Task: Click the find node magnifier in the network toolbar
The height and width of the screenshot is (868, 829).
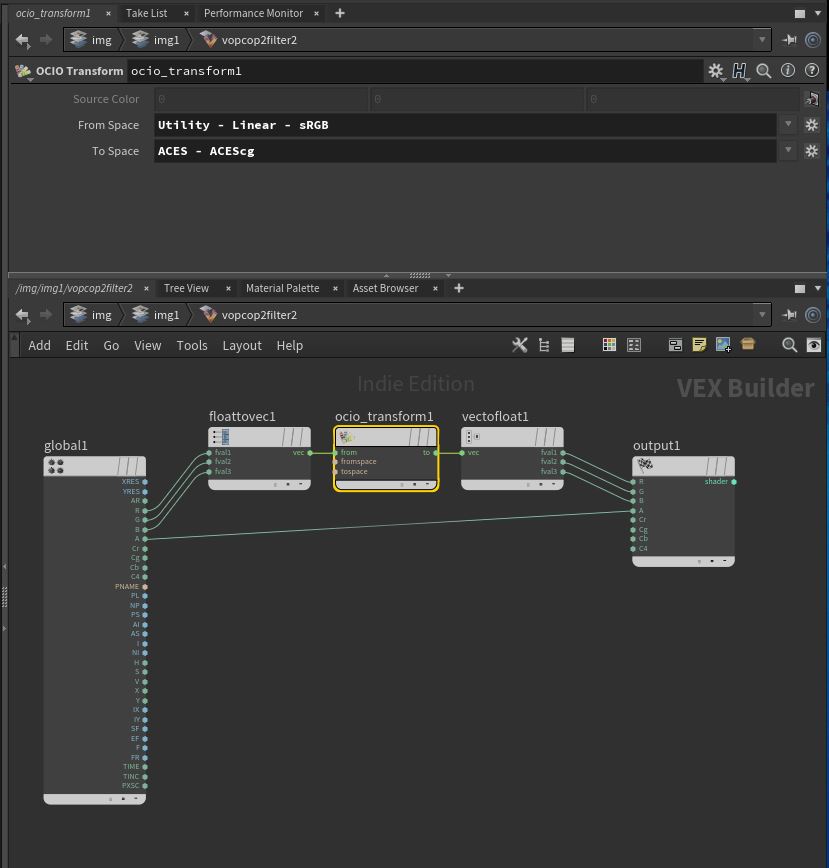Action: pos(789,345)
